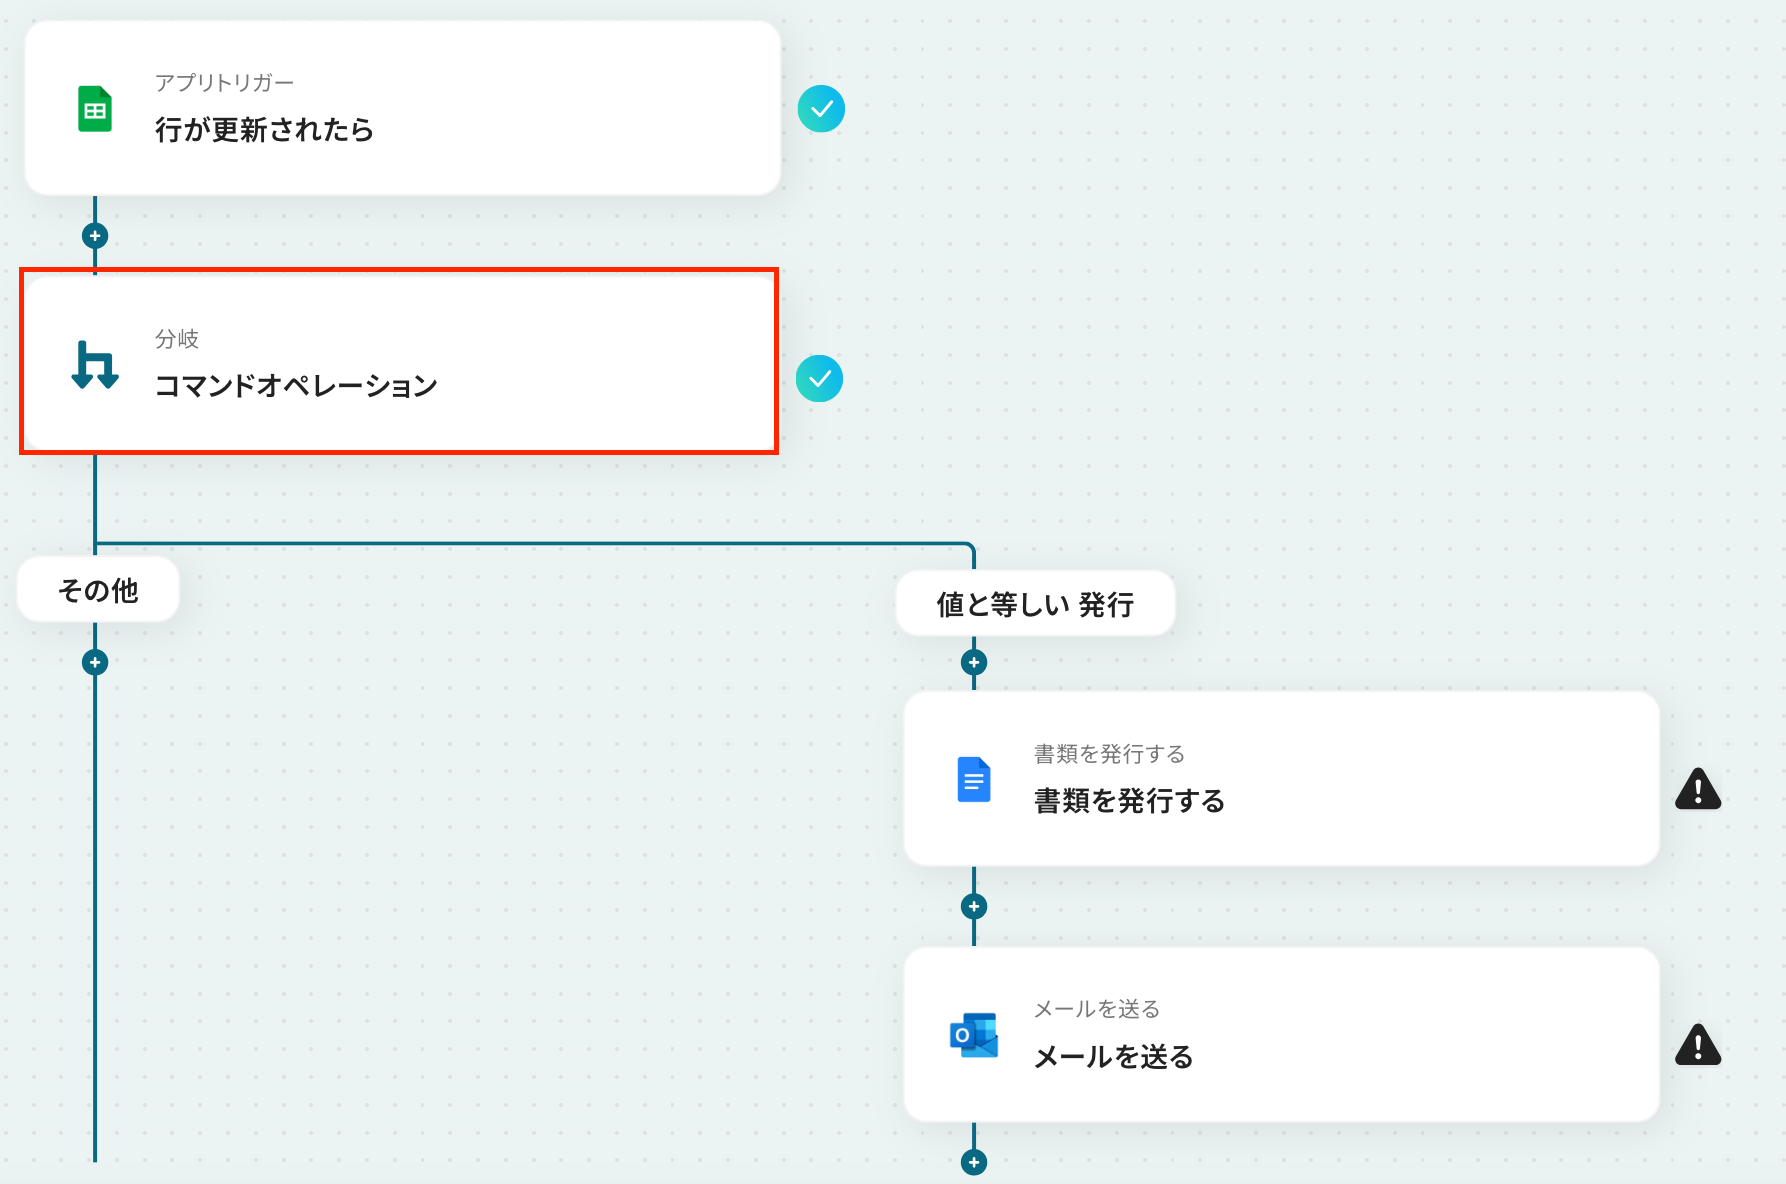Open the 行が更新されたら trigger card
Viewport: 1786px width, 1184px height.
(403, 108)
